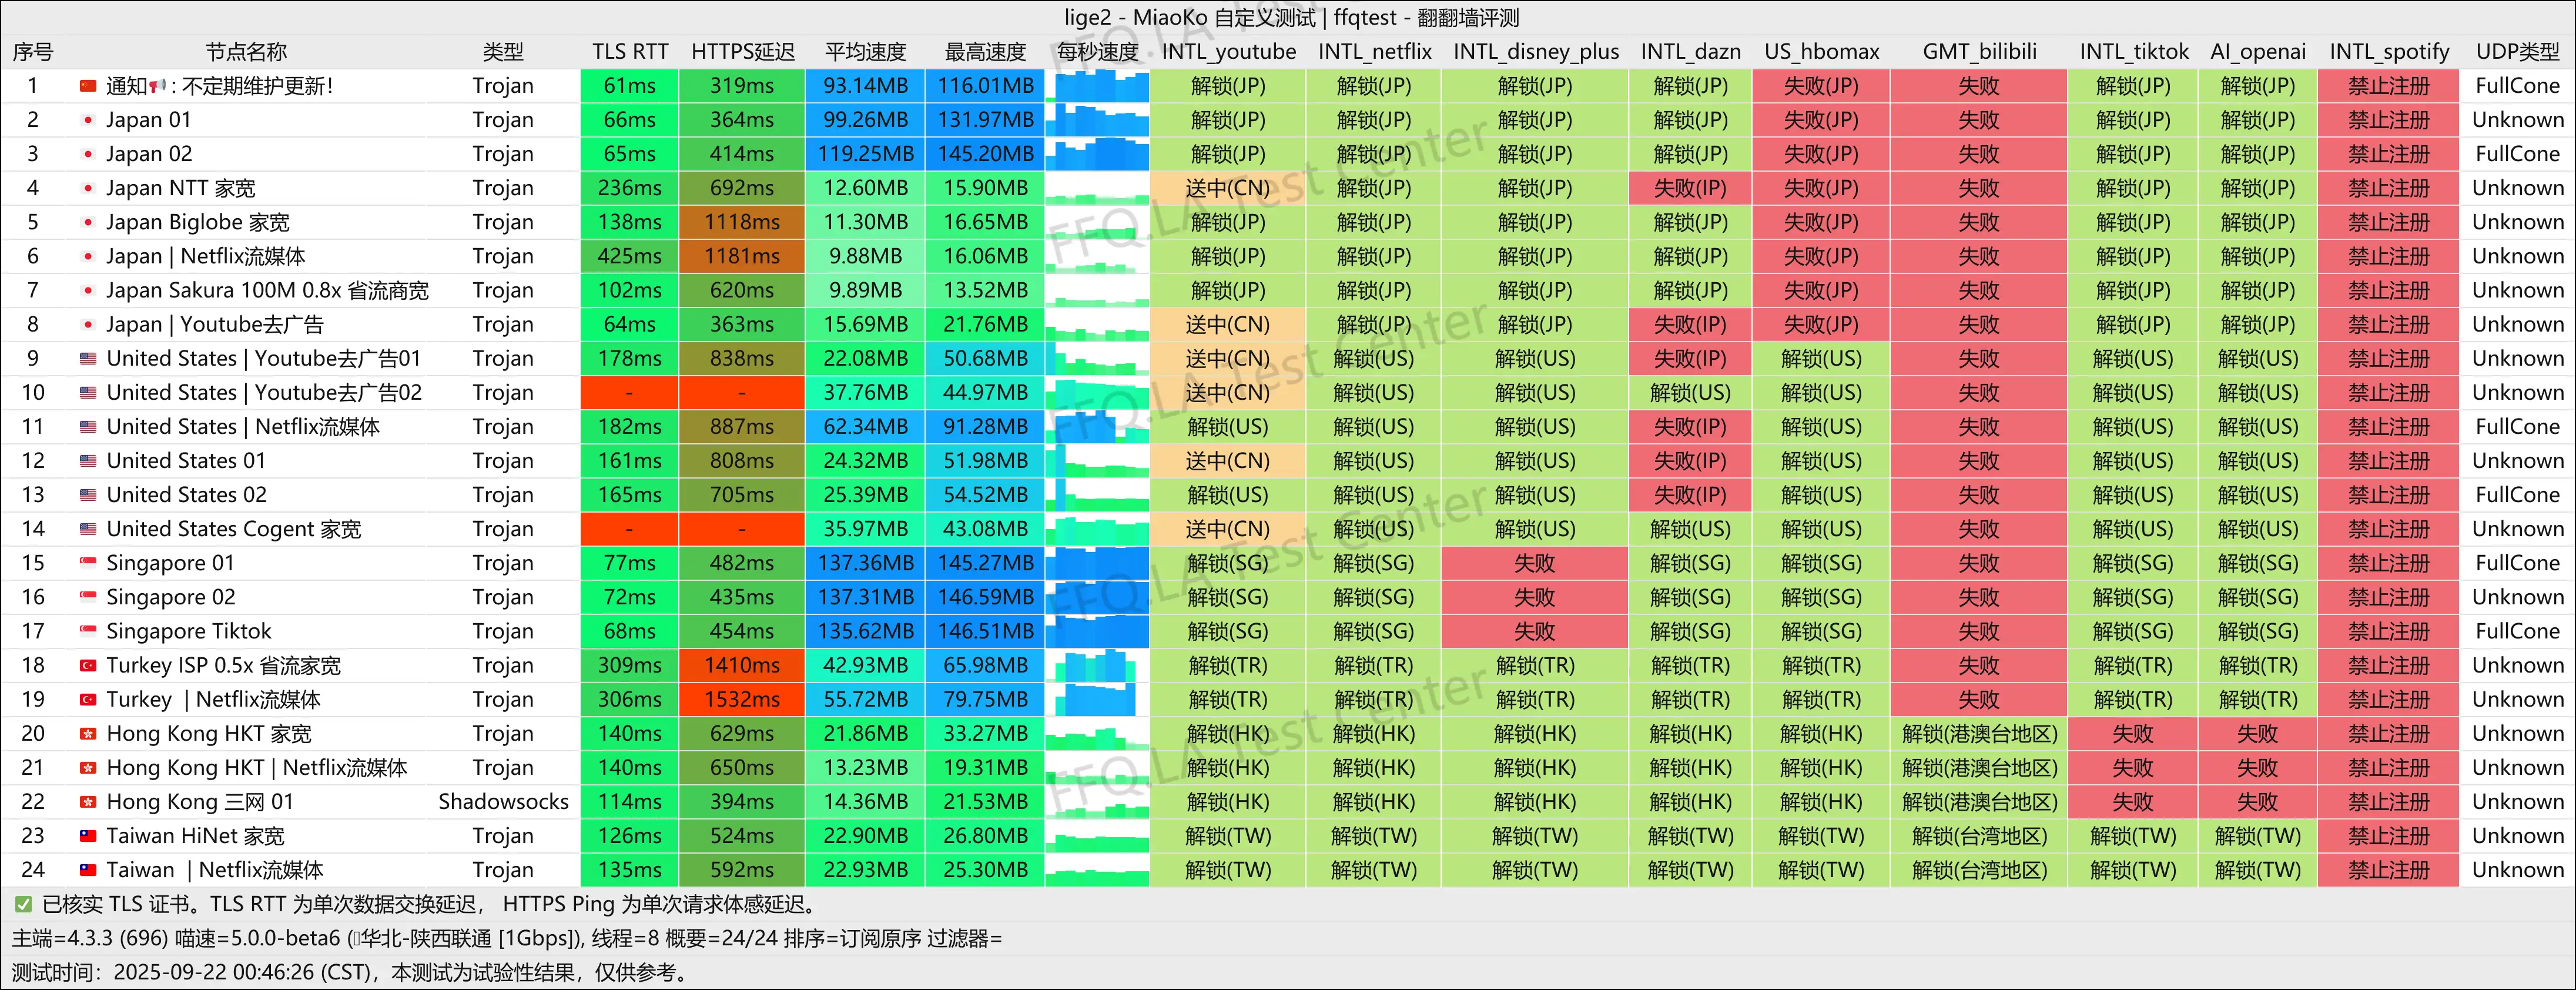Click the node name Japan Biglobe 家宽
Screen dimensions: 2576x990
tap(198, 222)
